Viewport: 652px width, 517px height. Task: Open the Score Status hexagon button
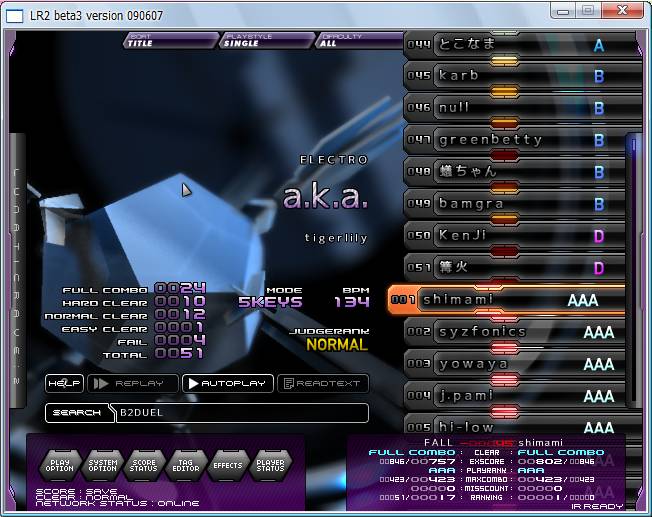pyautogui.click(x=143, y=465)
